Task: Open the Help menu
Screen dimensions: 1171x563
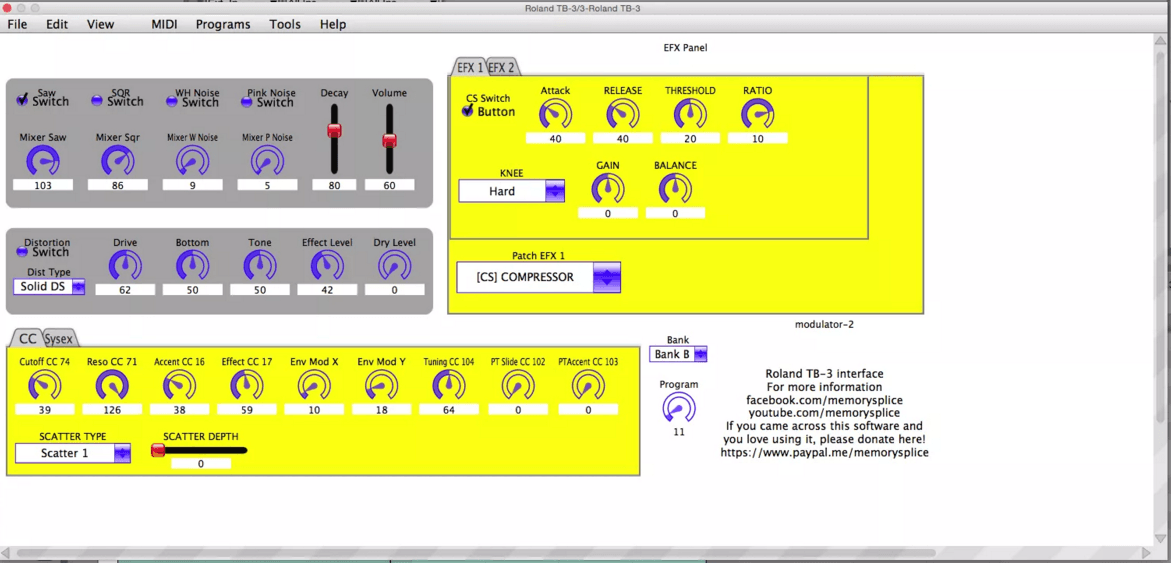Action: coord(333,24)
